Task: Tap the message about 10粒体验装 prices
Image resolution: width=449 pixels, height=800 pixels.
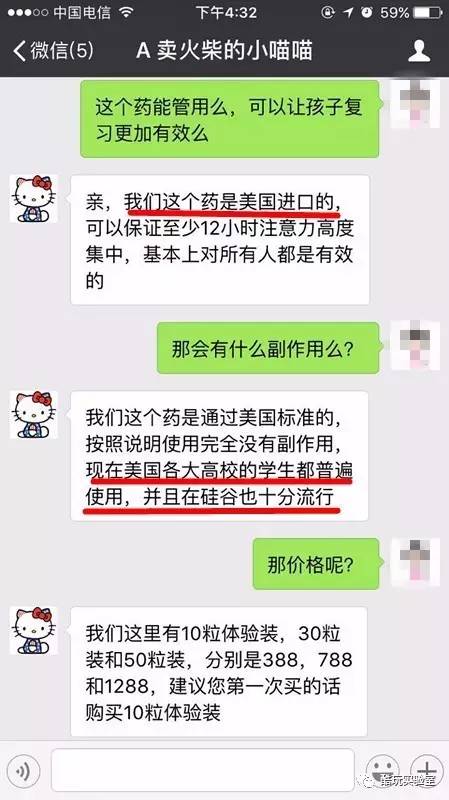Action: [x=219, y=672]
